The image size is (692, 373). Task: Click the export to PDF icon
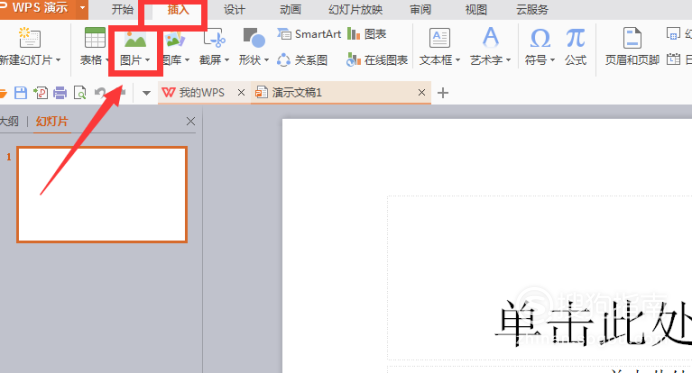[x=41, y=93]
